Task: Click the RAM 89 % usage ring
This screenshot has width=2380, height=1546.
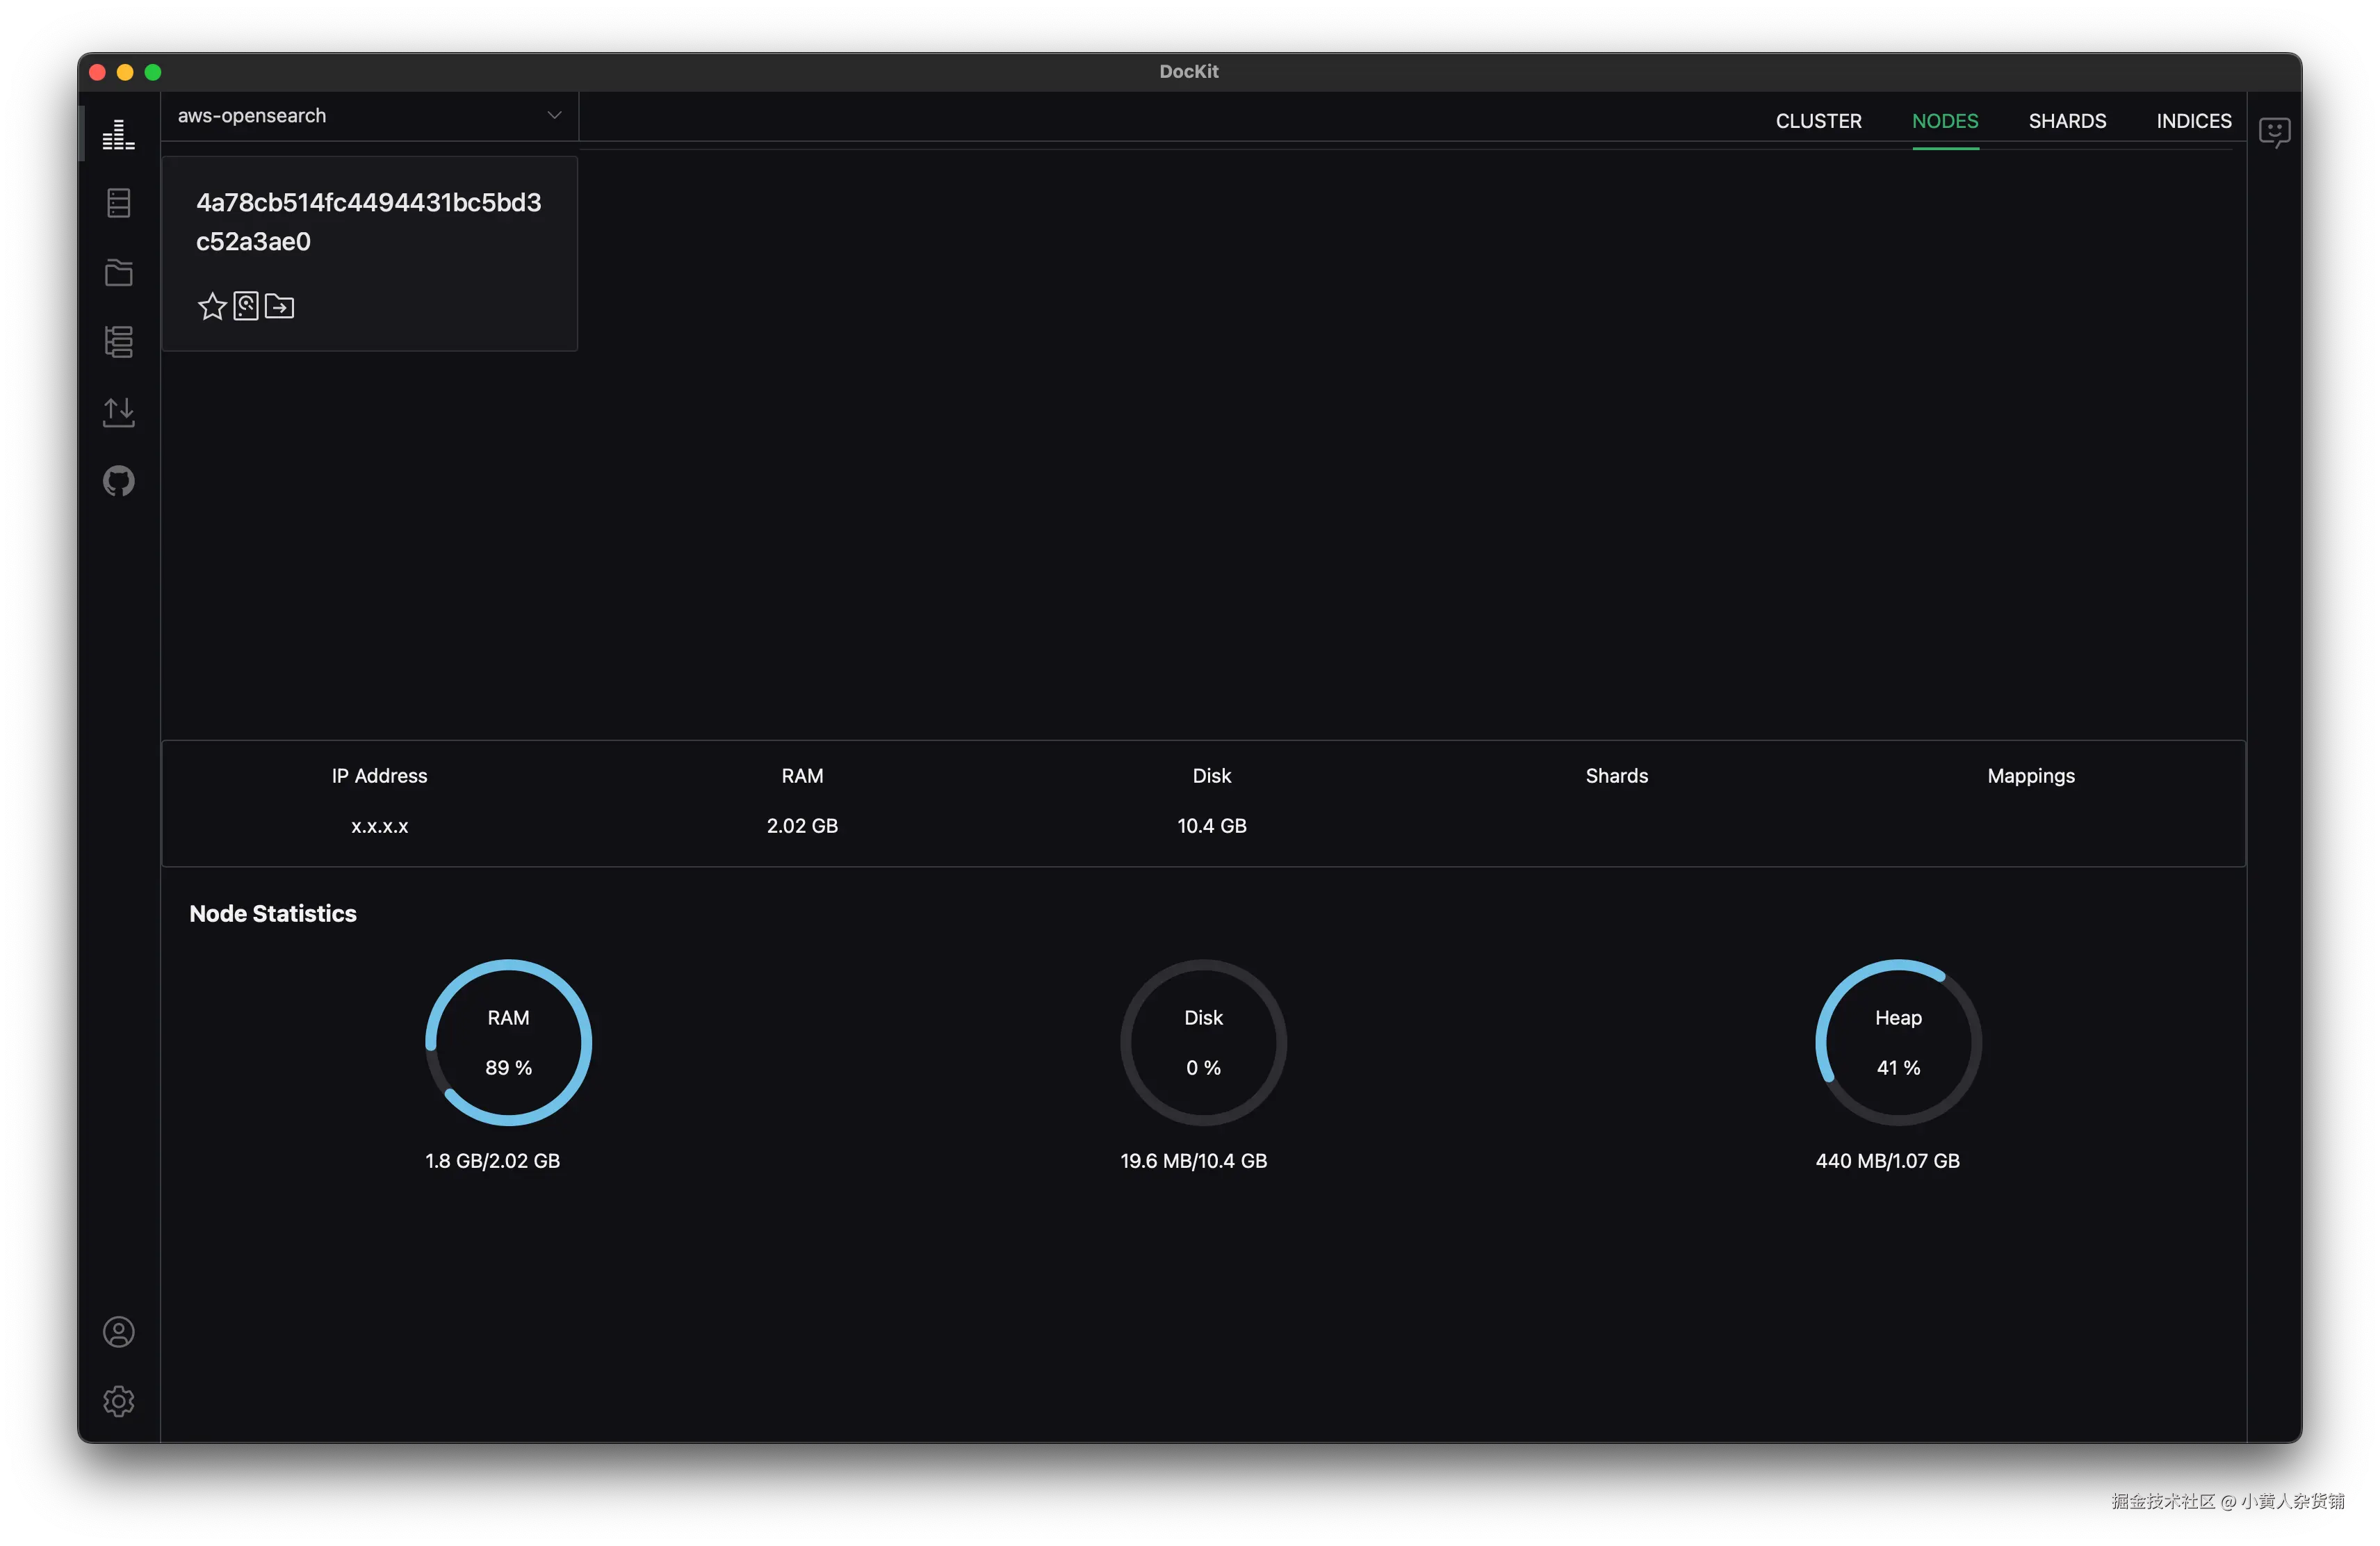Action: tap(508, 1042)
